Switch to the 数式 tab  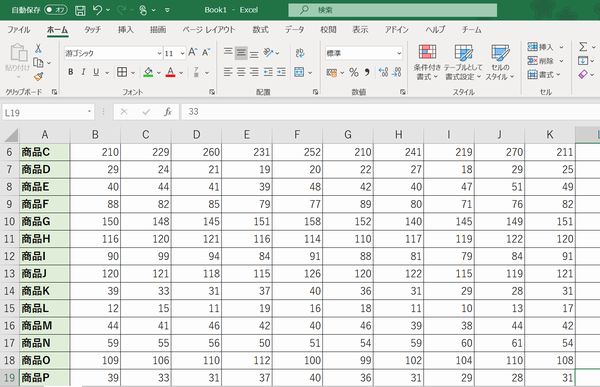point(260,29)
